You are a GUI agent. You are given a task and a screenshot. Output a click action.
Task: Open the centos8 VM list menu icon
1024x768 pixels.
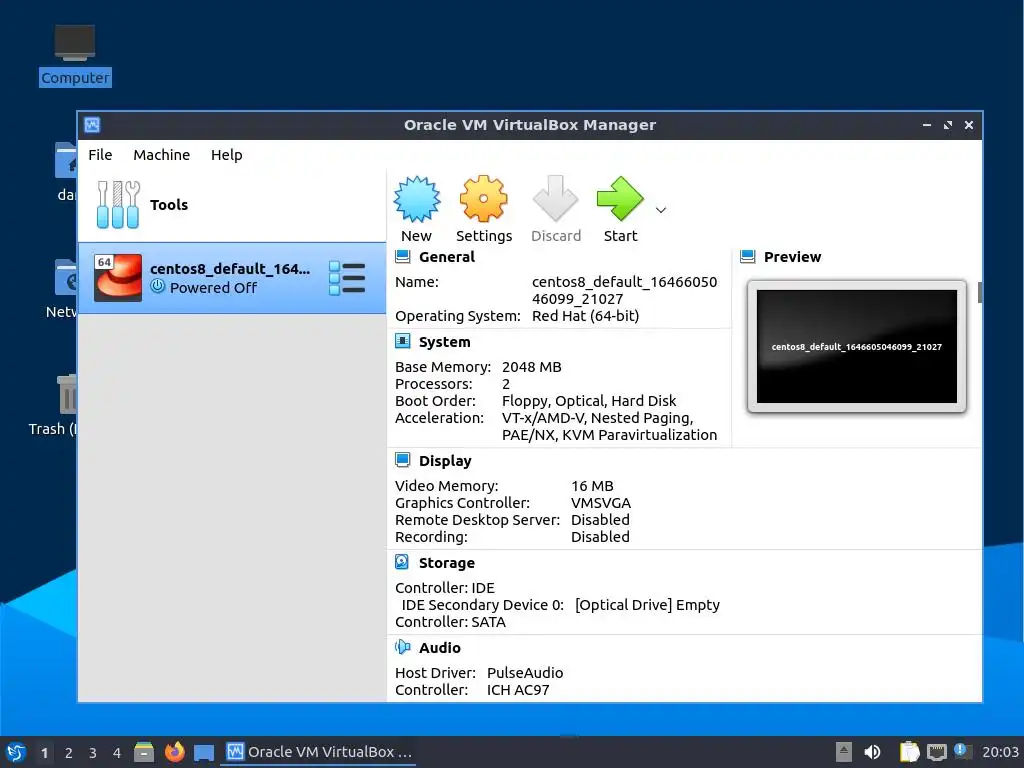coord(347,278)
